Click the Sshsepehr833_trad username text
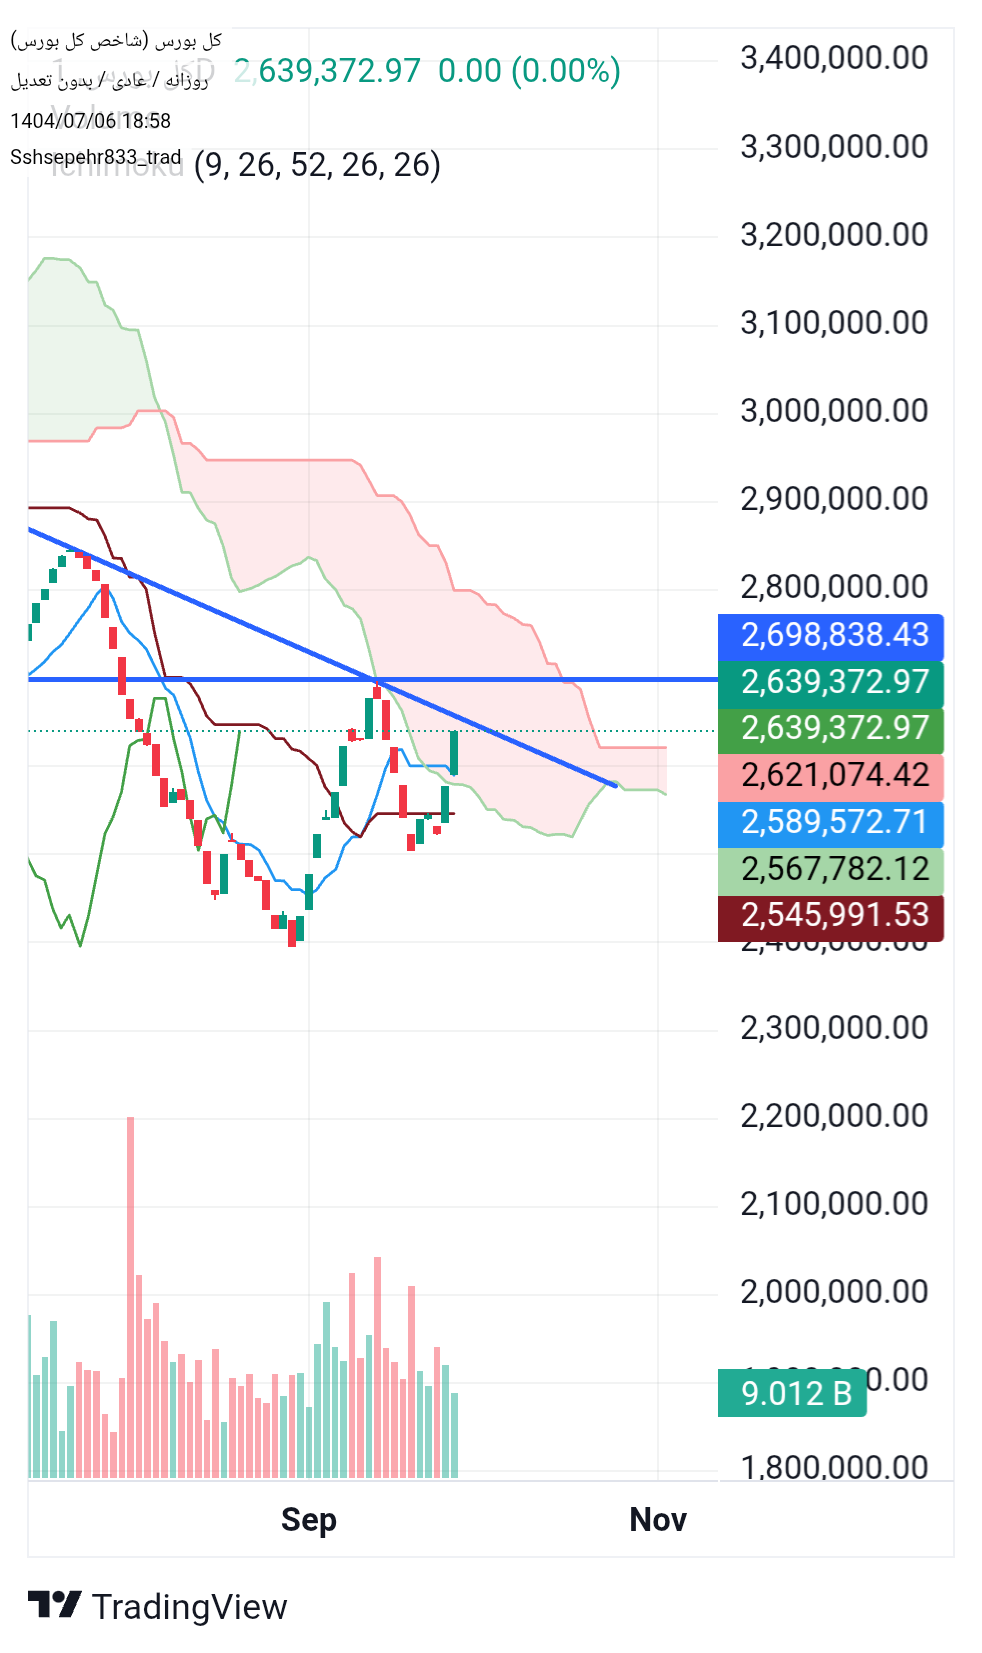Viewport: 982px width, 1653px height. point(96,157)
